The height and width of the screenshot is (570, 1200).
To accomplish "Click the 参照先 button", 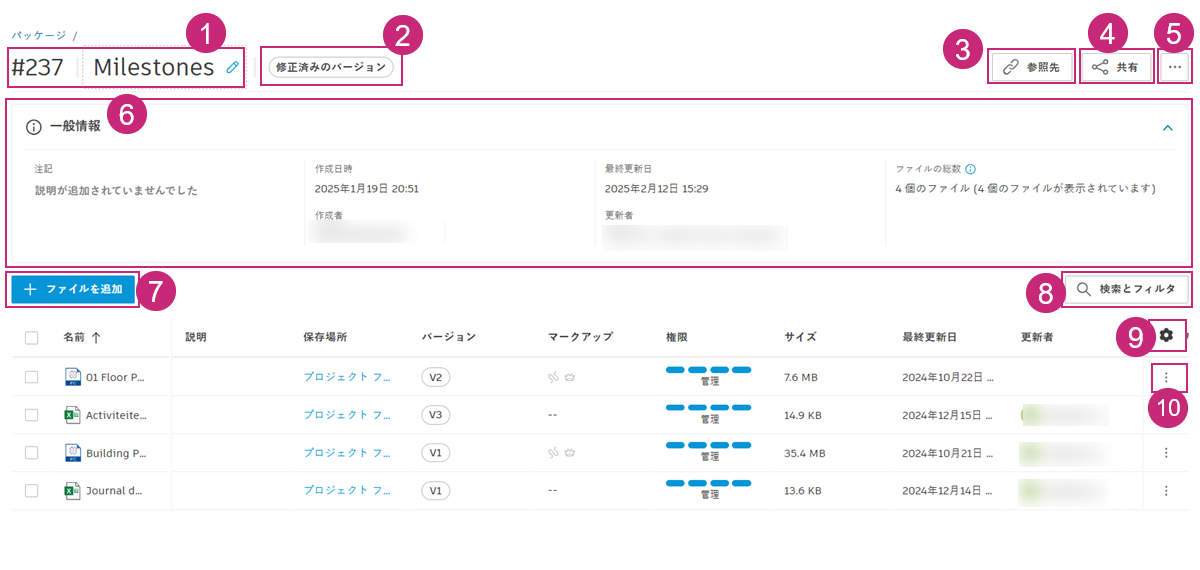I will pyautogui.click(x=1033, y=67).
